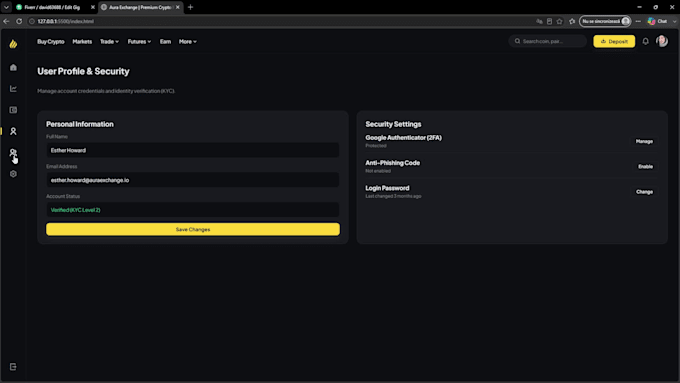Click the Aura Exchange flame logo
The height and width of the screenshot is (383, 680).
click(x=13, y=44)
